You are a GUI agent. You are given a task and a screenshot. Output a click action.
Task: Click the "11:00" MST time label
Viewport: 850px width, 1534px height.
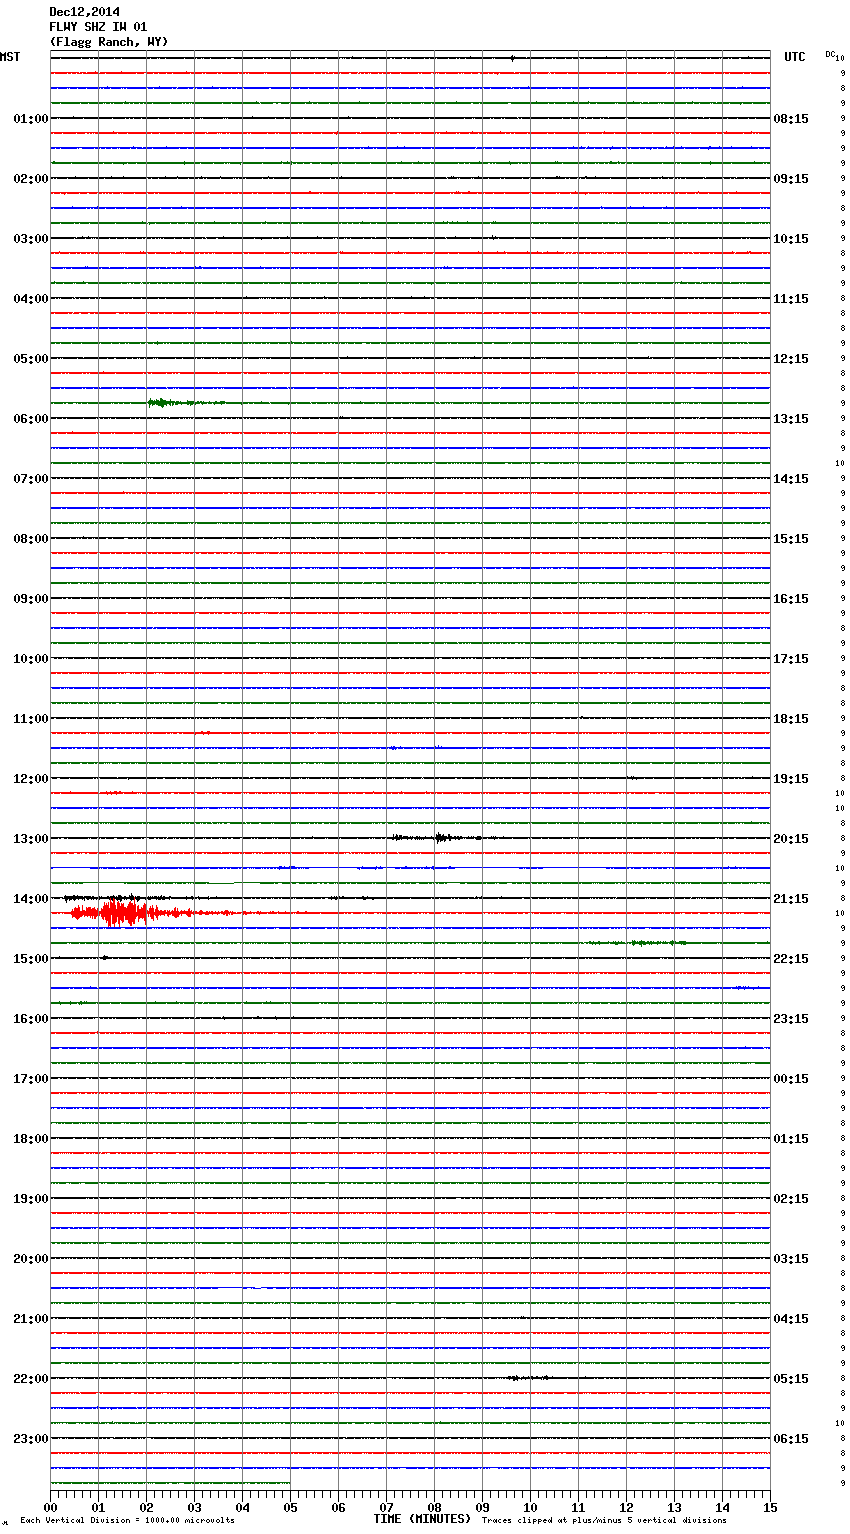tap(31, 719)
